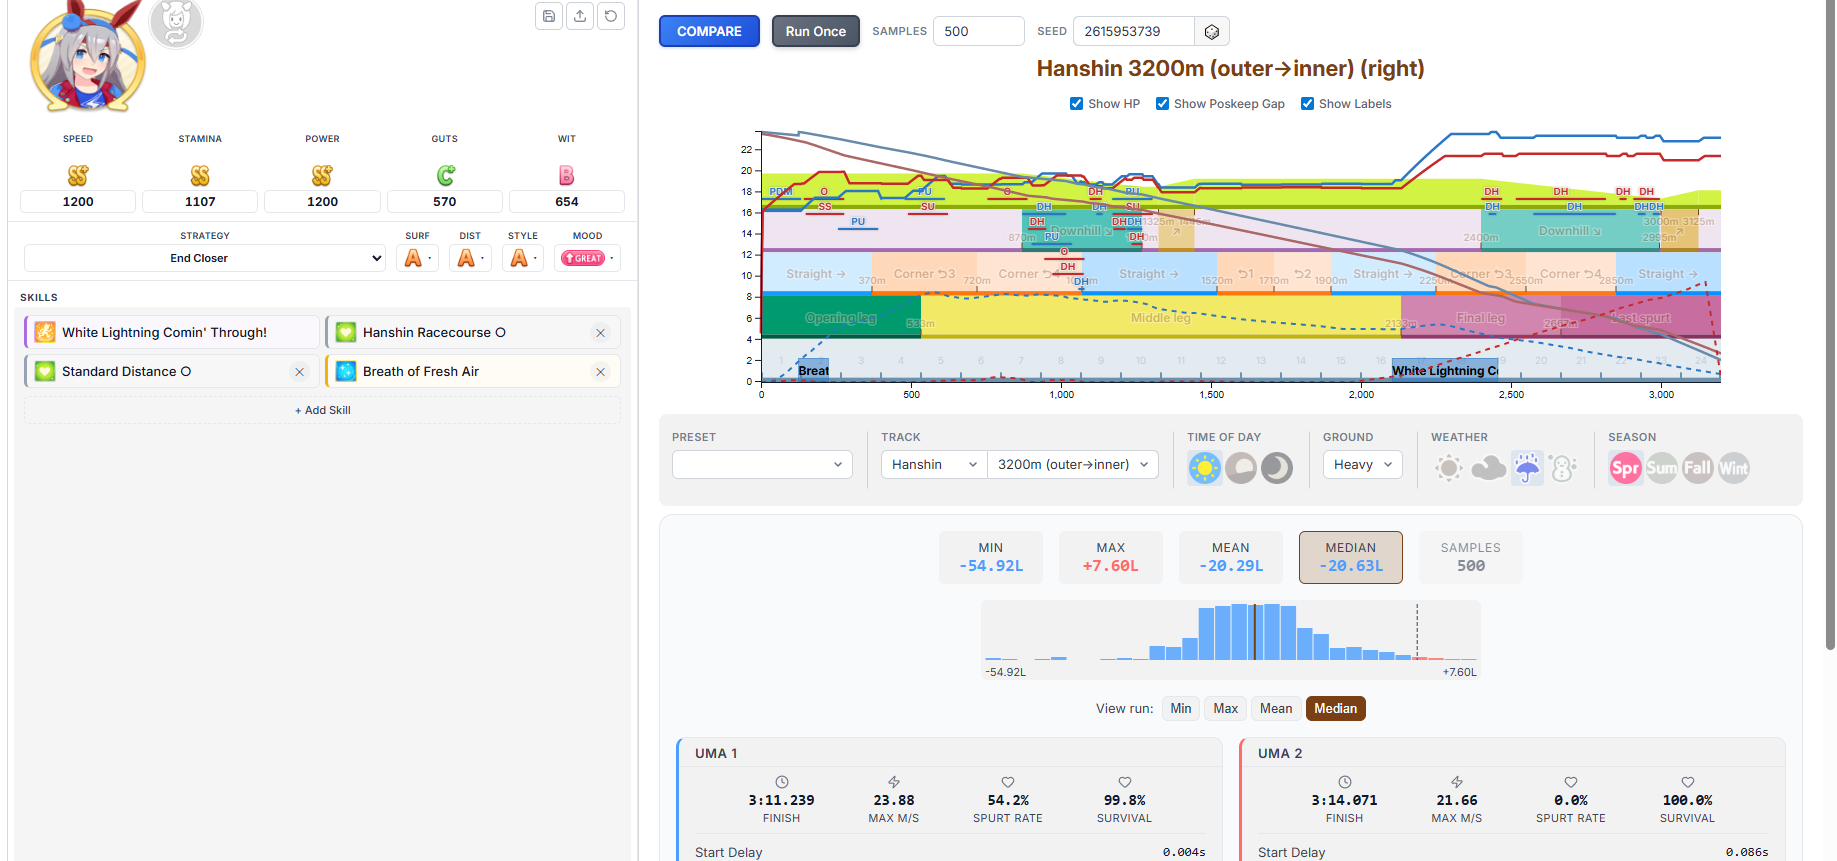Viewport: 1837px width, 861px height.
Task: Click the Speed SS rank icon
Action: (78, 176)
